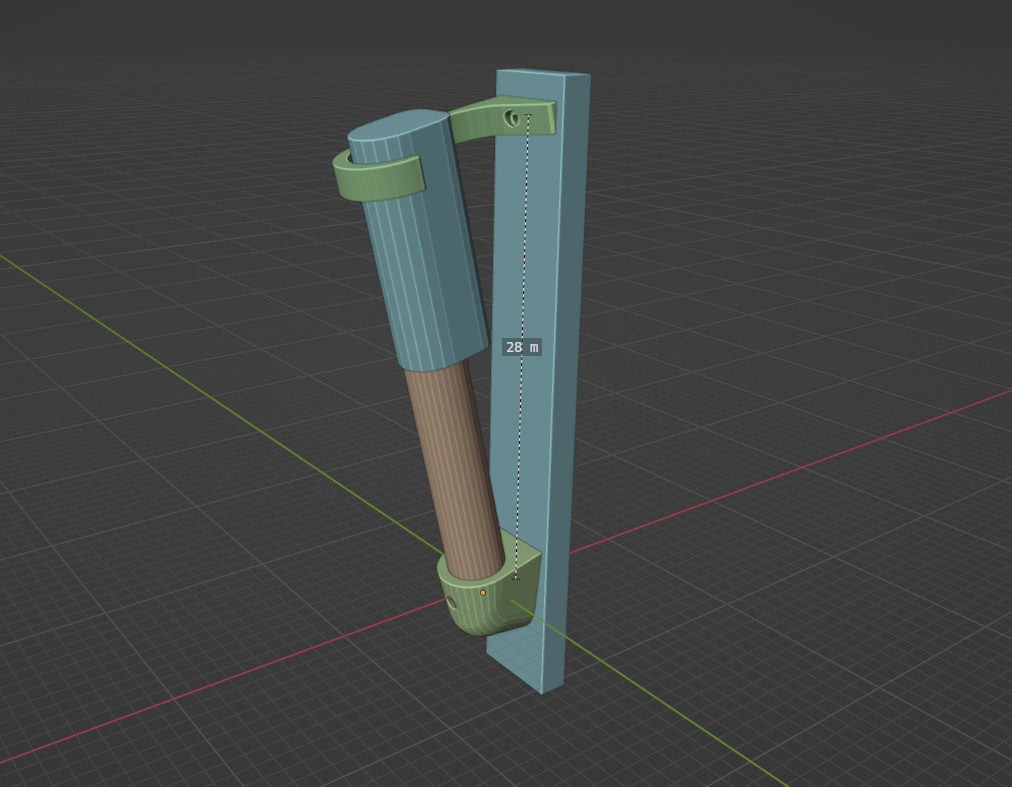Click the top endpoint of measurement line
Viewport: 1012px width, 787px height.
(528, 116)
